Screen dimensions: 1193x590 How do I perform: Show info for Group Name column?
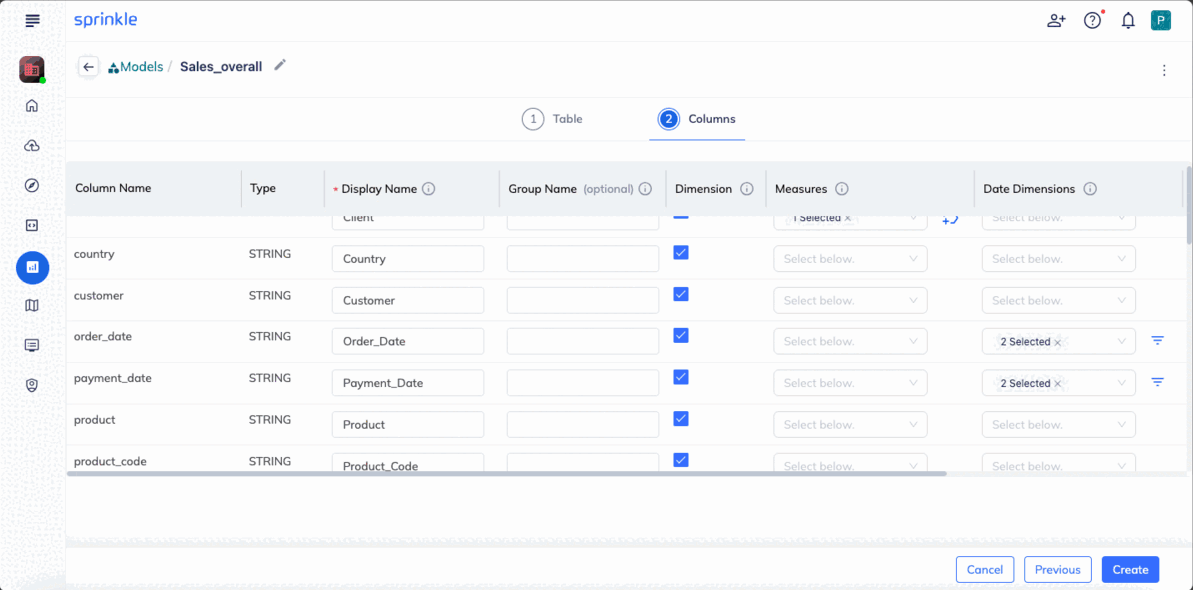click(645, 189)
